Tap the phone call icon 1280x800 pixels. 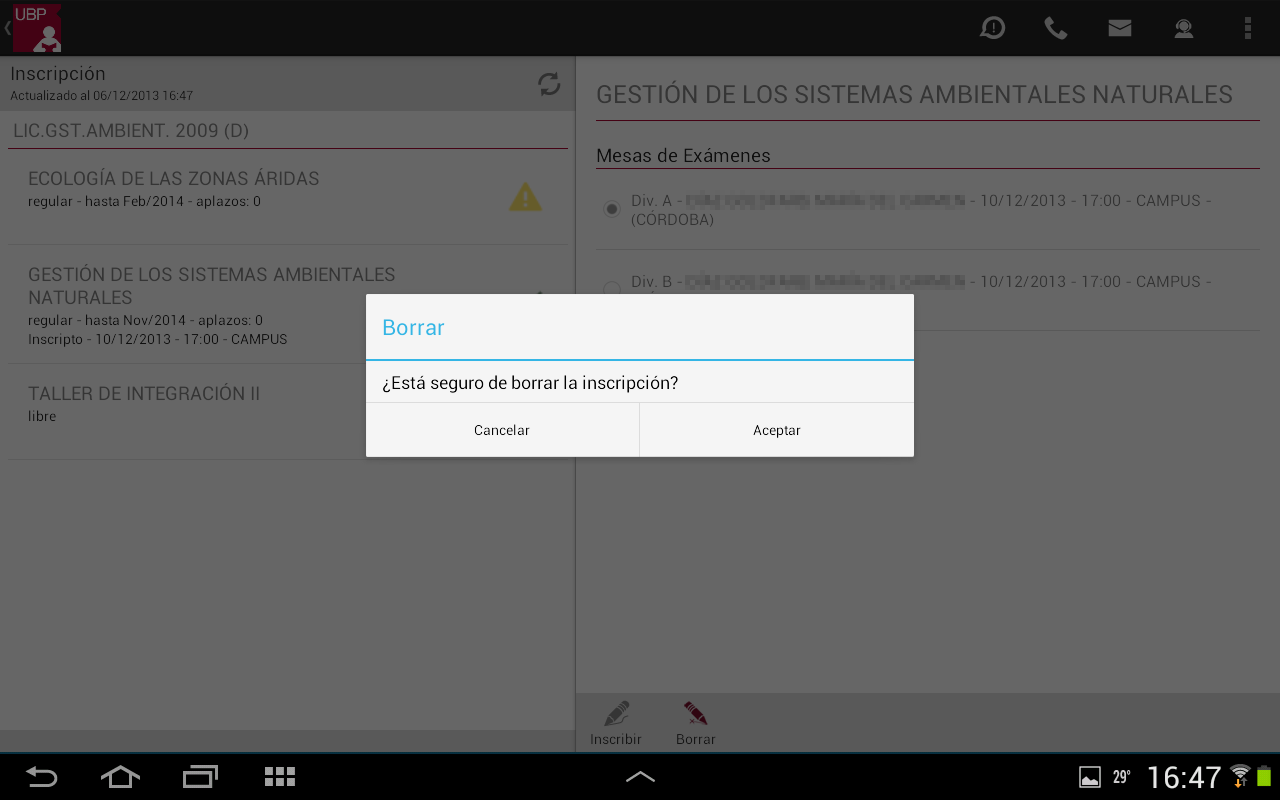pyautogui.click(x=1056, y=28)
